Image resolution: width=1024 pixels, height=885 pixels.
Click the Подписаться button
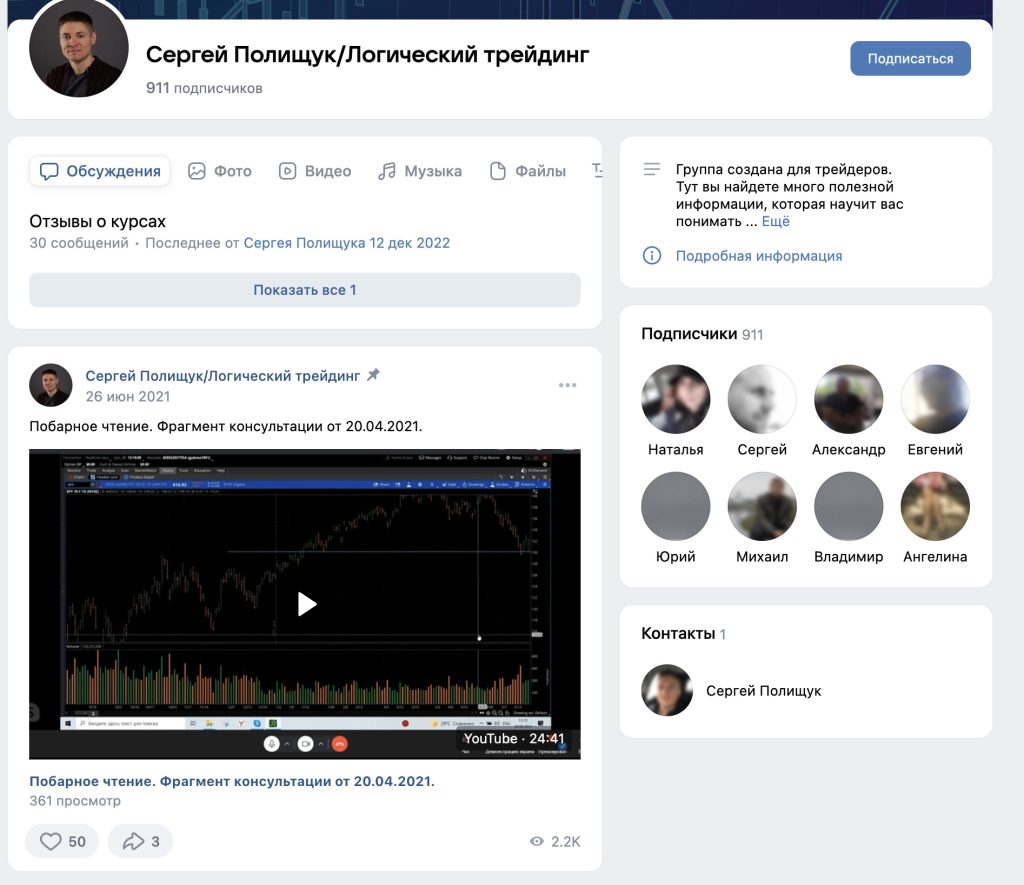(910, 59)
